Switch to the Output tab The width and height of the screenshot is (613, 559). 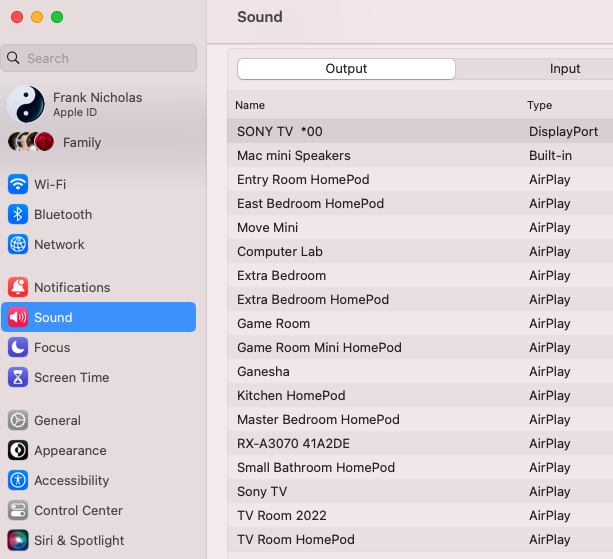pyautogui.click(x=346, y=69)
